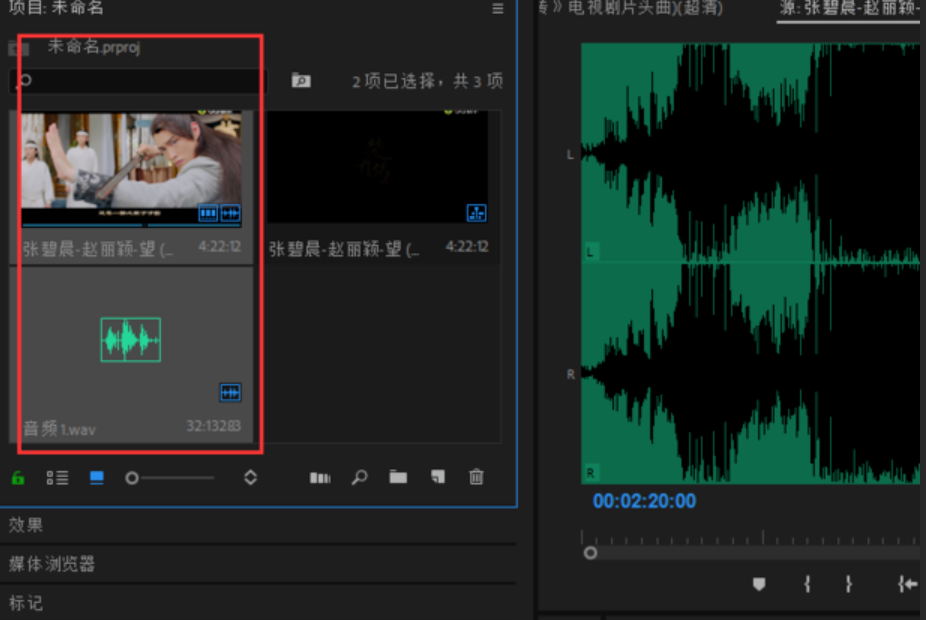Viewport: 926px width, 620px height.
Task: Open the sort icons dropdown
Action: (250, 478)
